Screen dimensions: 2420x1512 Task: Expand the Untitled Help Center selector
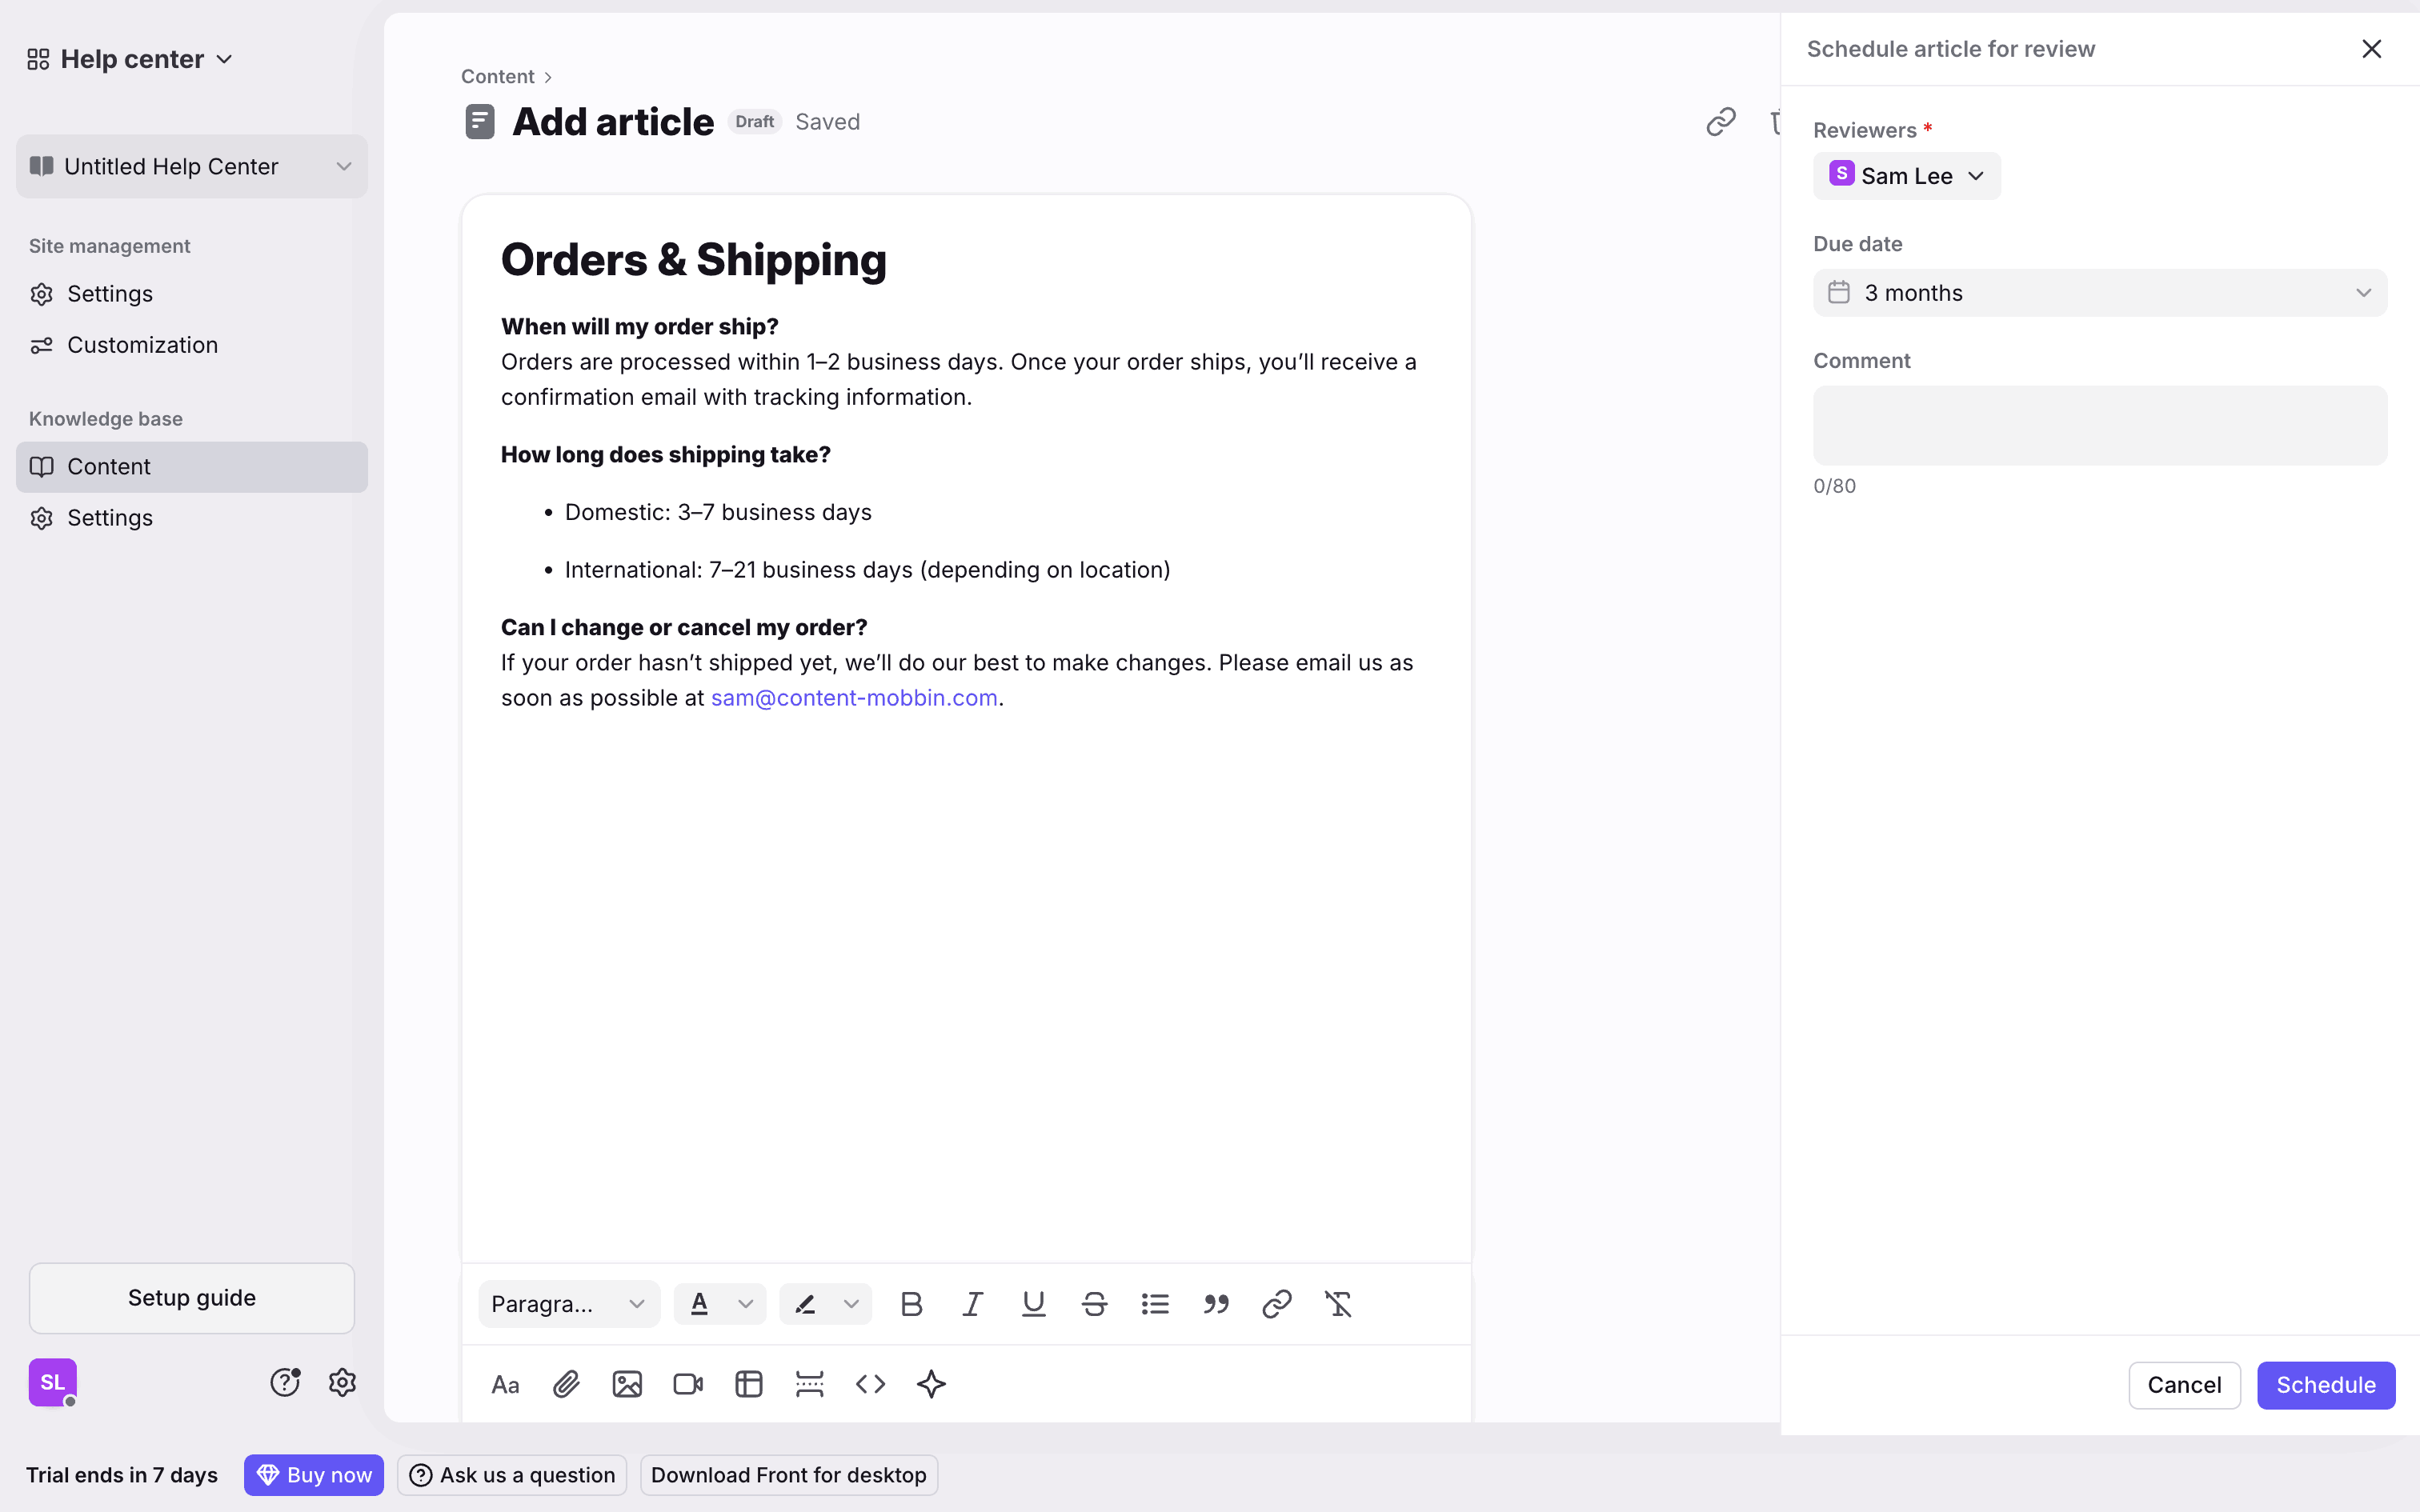pos(191,167)
